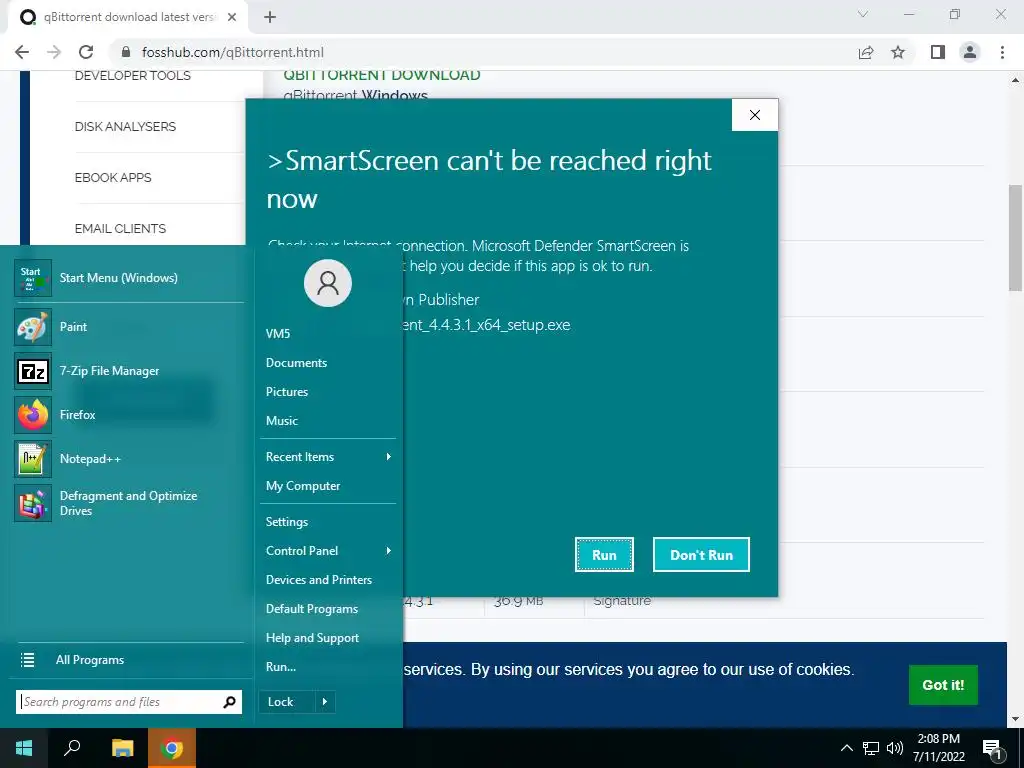Toggle Chrome side panel icon

[x=938, y=52]
